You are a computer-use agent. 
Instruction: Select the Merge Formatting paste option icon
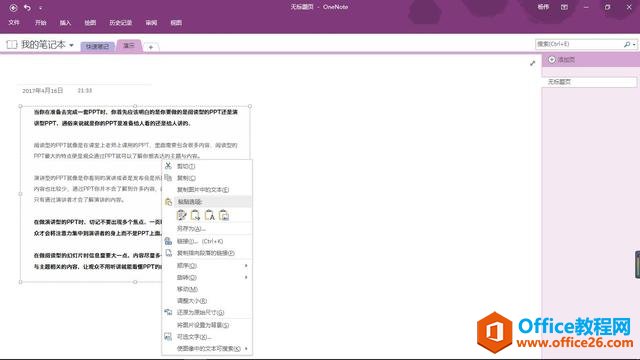(x=196, y=215)
